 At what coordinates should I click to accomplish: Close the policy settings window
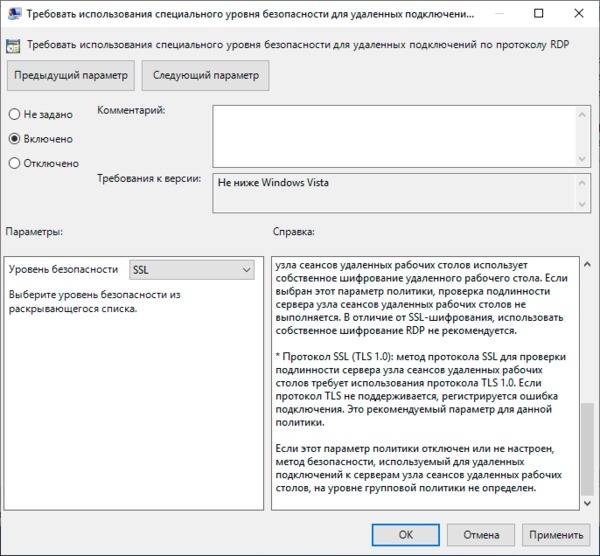[x=579, y=13]
